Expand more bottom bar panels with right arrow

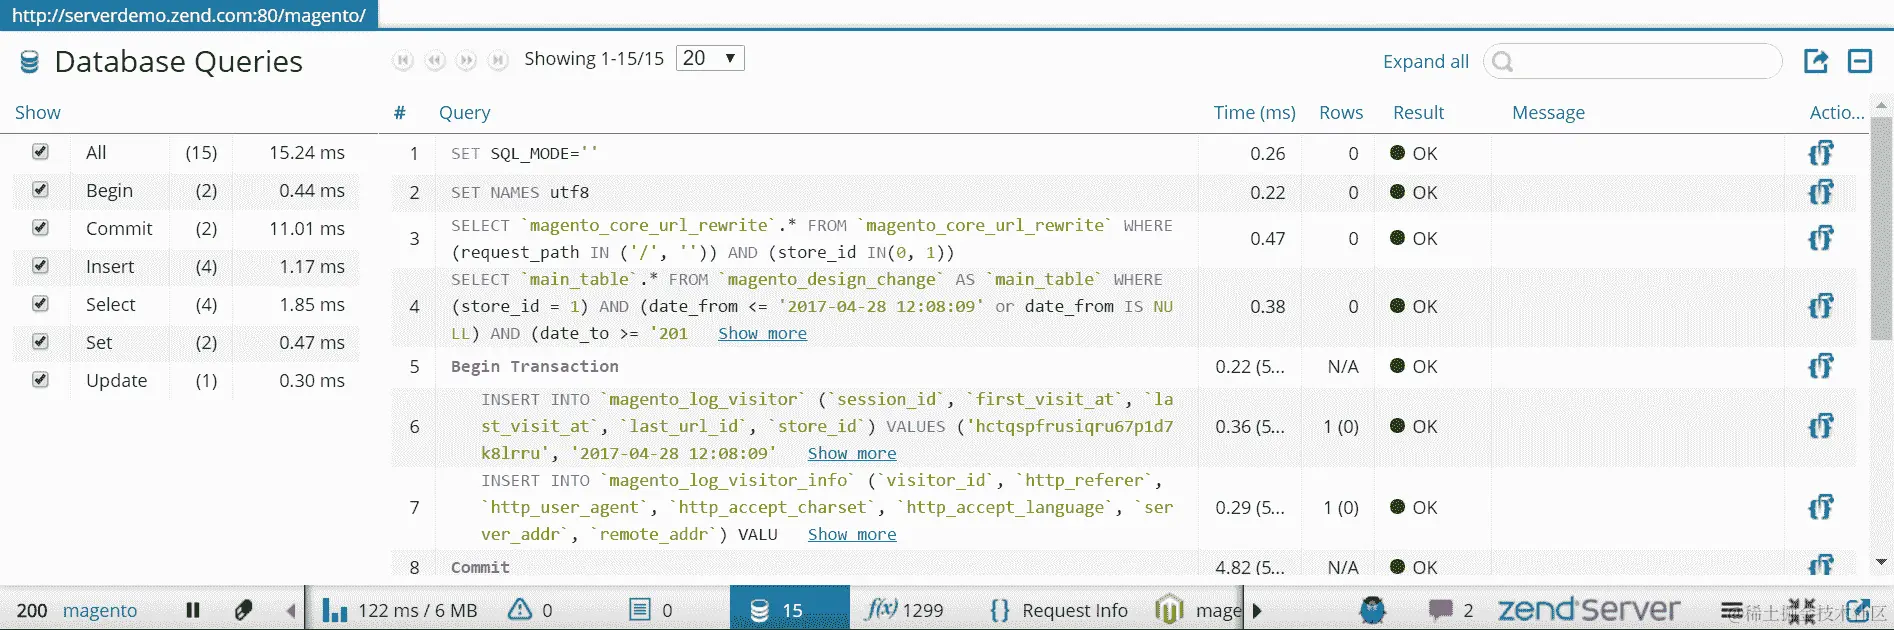[1257, 610]
